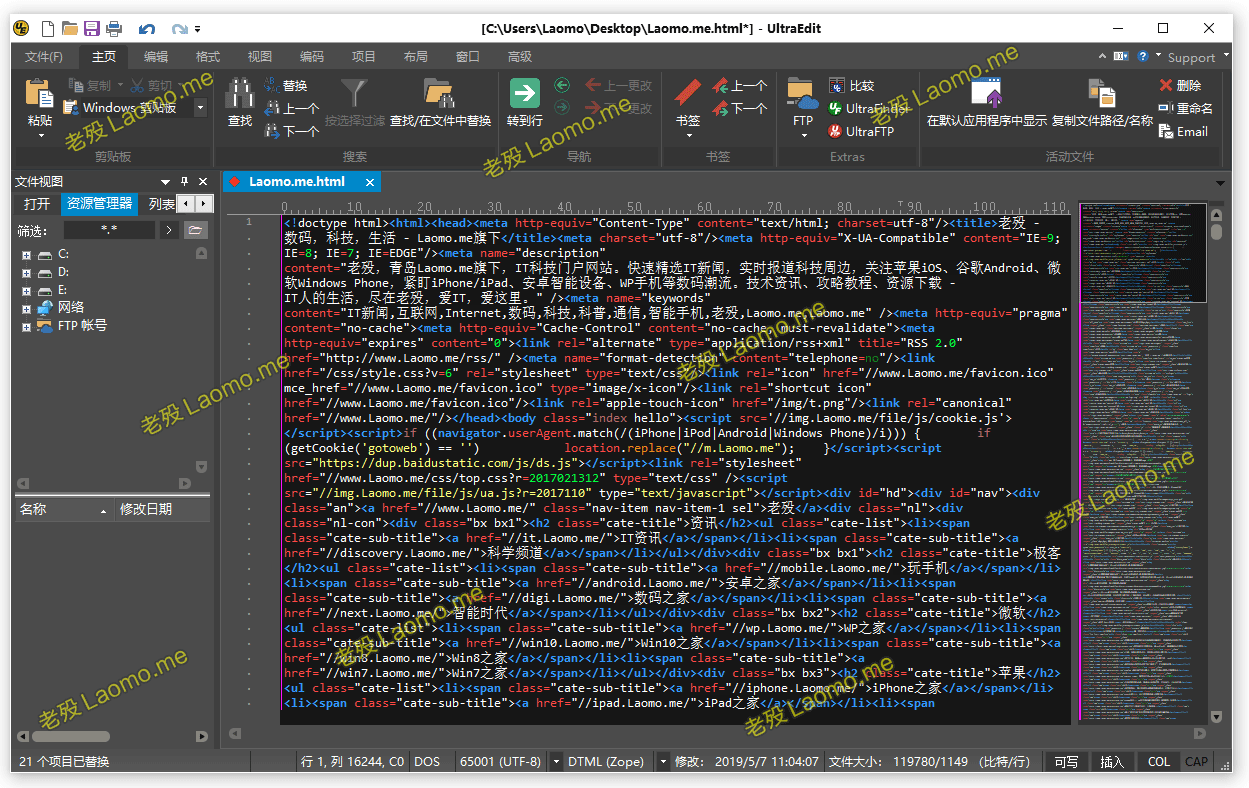Click 下一个 (Find next) in the search group
This screenshot has width=1249, height=788.
click(x=291, y=131)
